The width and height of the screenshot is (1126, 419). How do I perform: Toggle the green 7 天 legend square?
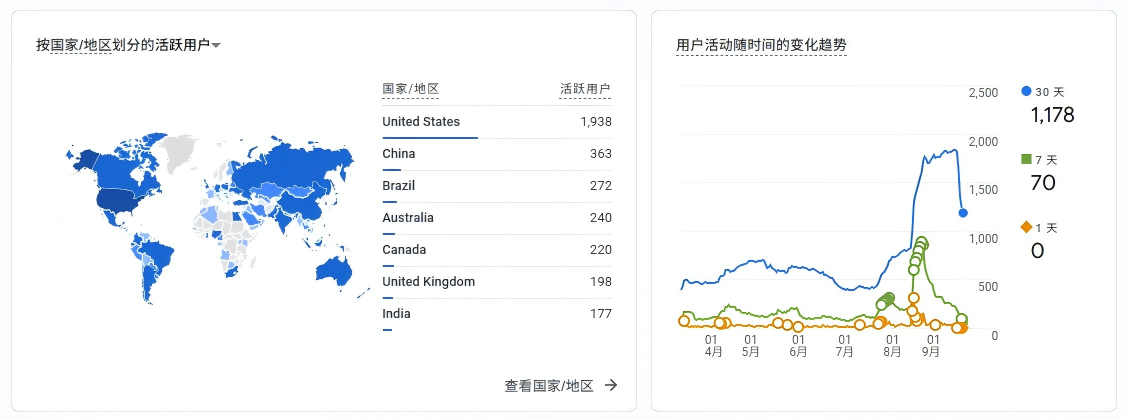[1026, 159]
